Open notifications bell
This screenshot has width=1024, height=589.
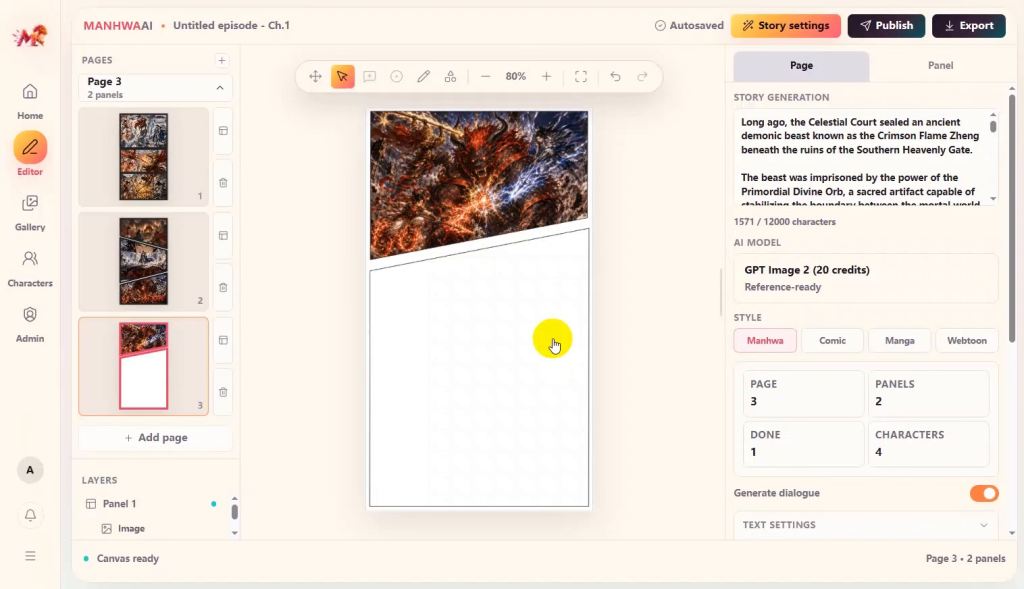click(x=30, y=515)
